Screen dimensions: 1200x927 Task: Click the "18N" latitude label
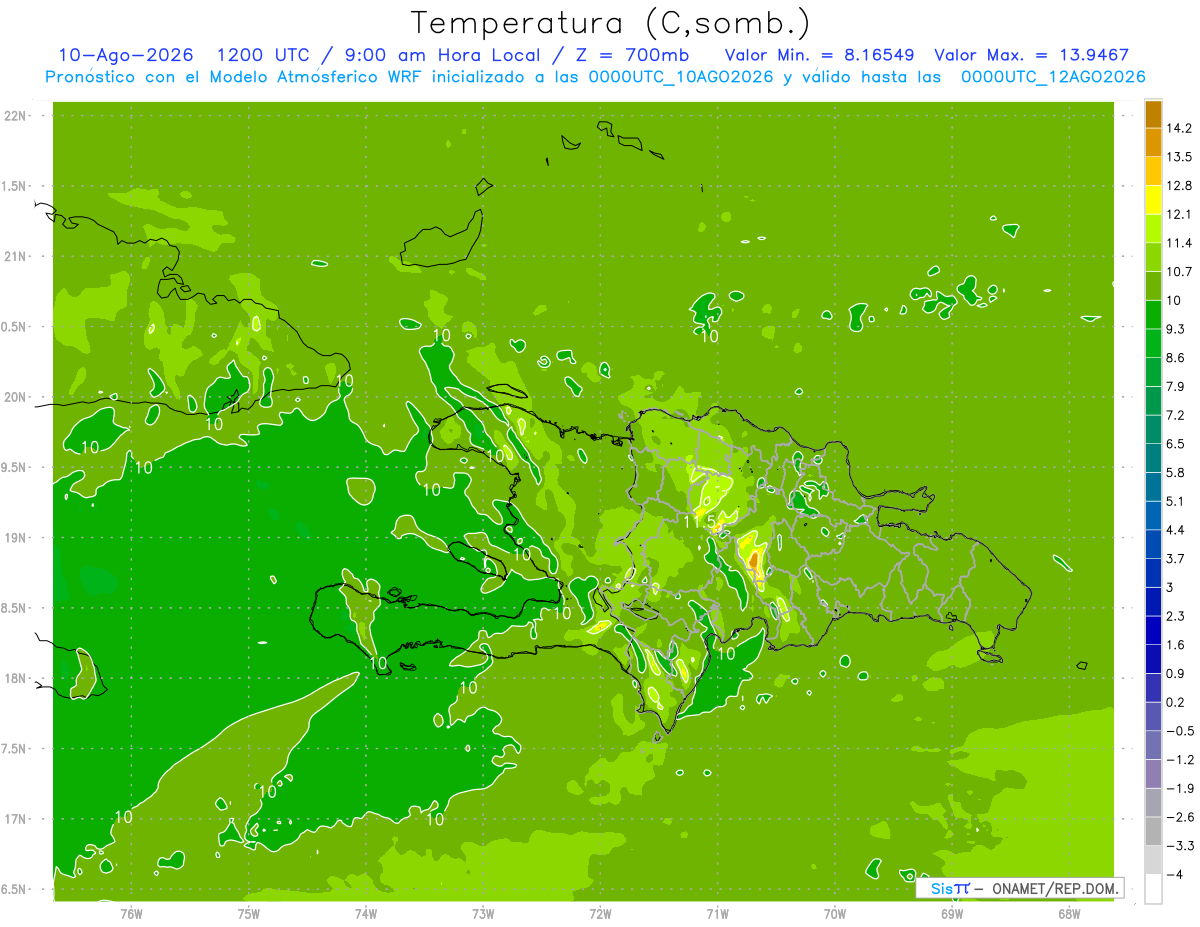pyautogui.click(x=16, y=678)
